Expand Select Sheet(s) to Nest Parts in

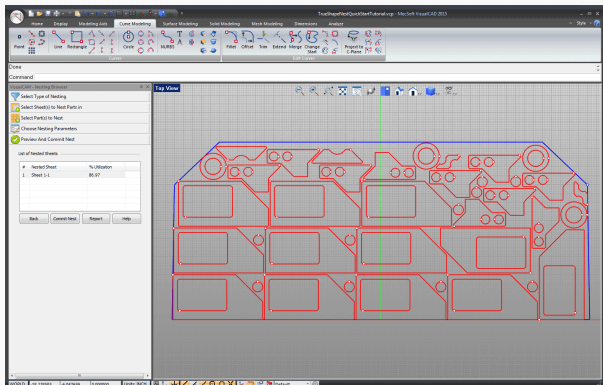pyautogui.click(x=80, y=107)
